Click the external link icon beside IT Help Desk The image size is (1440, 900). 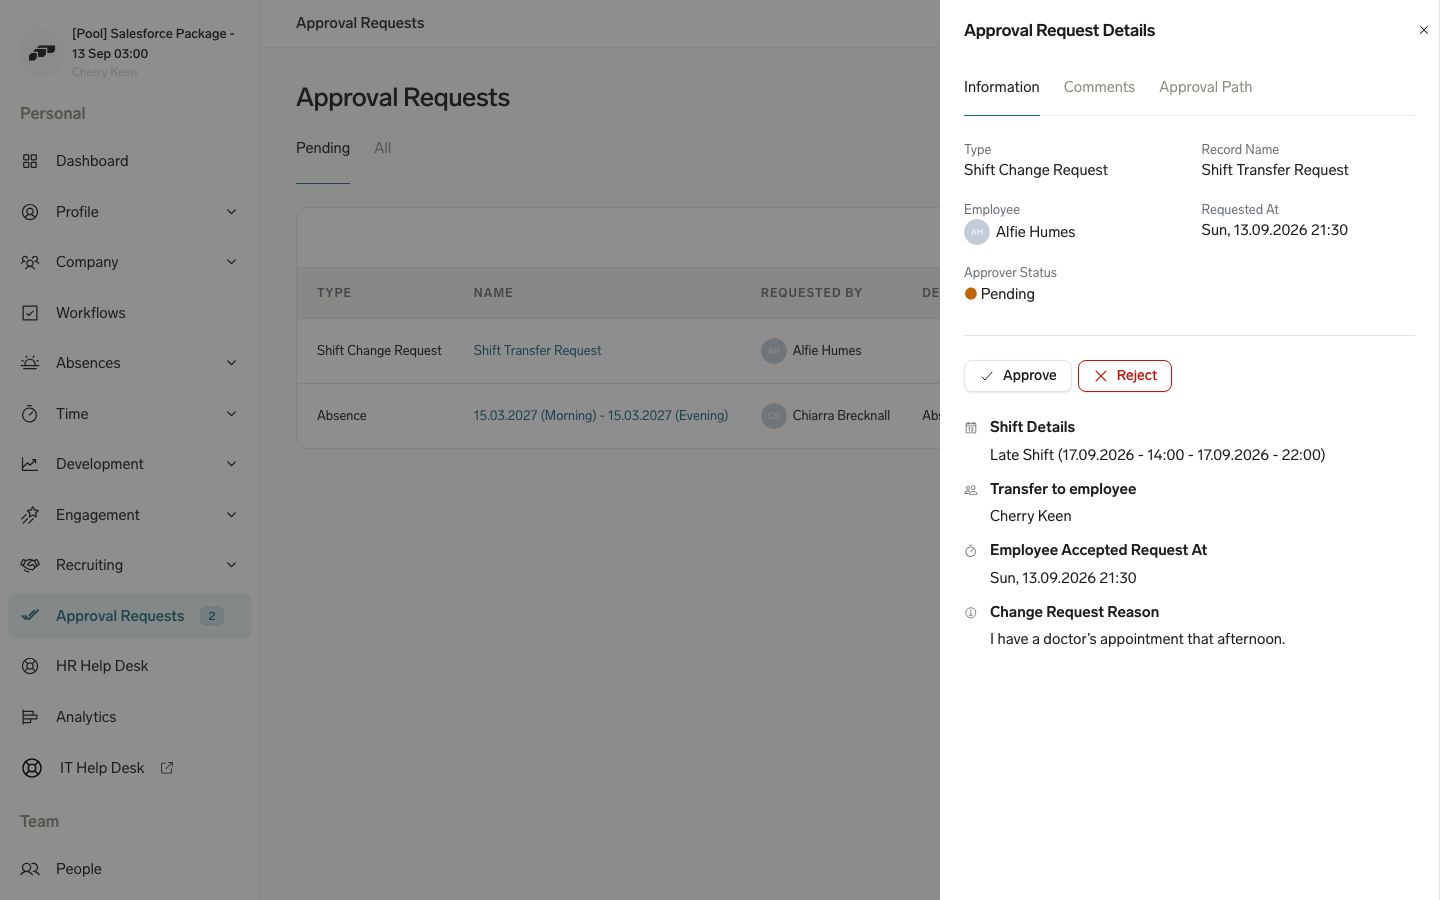point(167,768)
